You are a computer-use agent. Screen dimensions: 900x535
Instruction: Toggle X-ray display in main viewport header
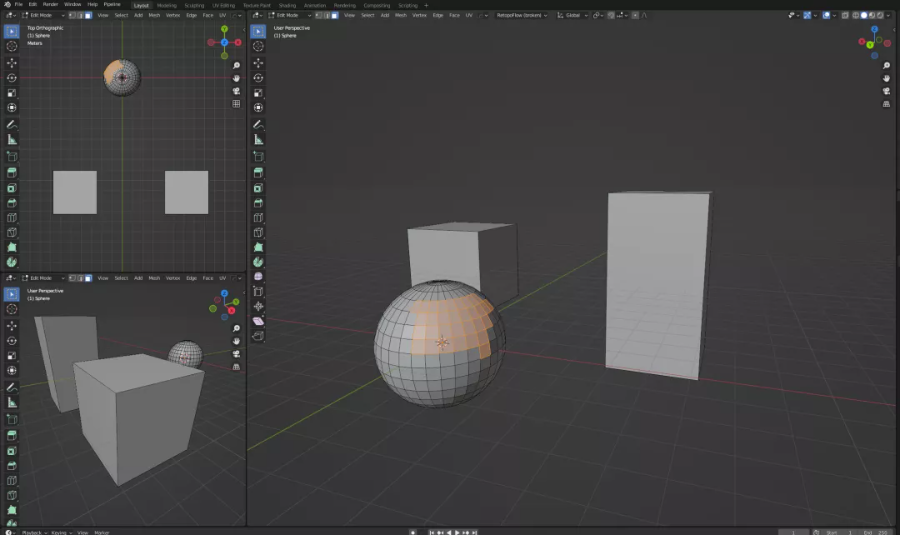click(845, 15)
